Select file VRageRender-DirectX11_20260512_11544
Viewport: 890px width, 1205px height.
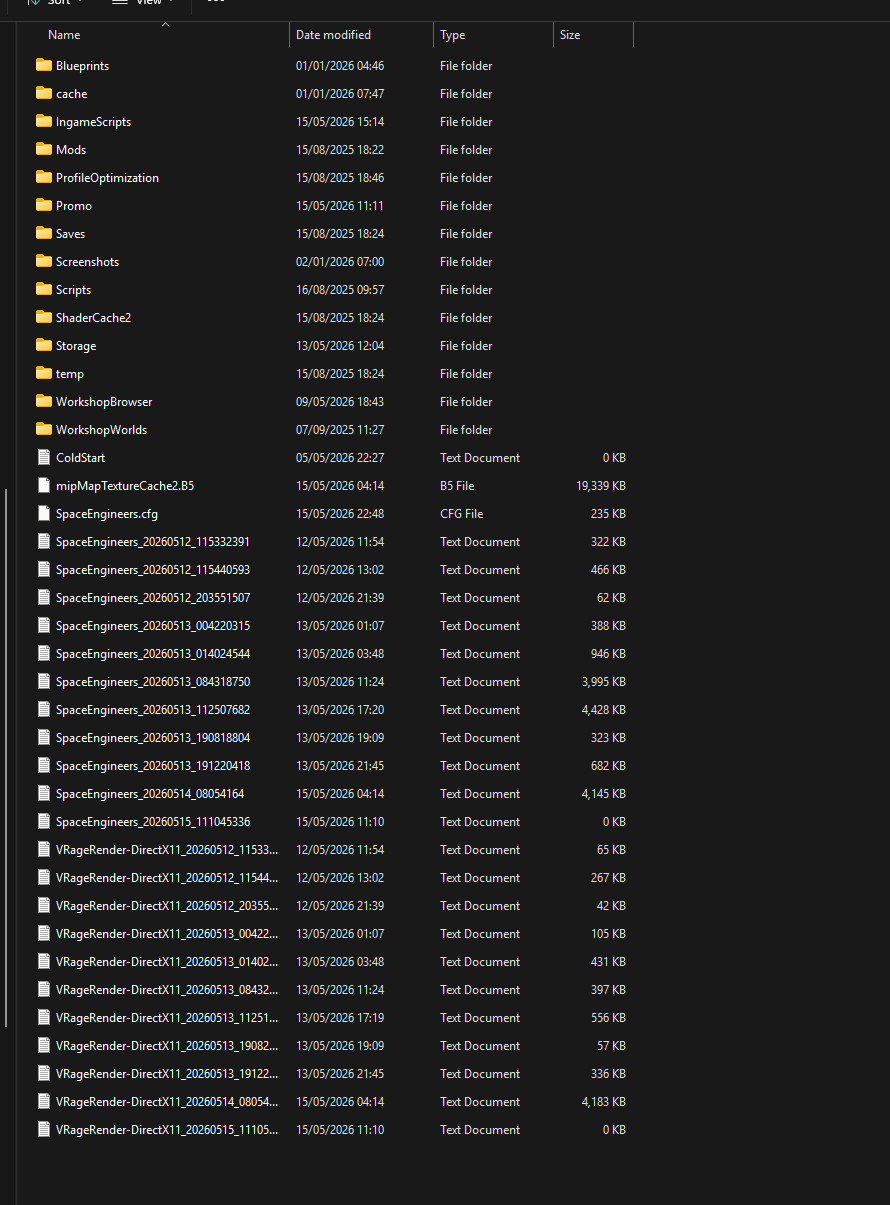[167, 877]
